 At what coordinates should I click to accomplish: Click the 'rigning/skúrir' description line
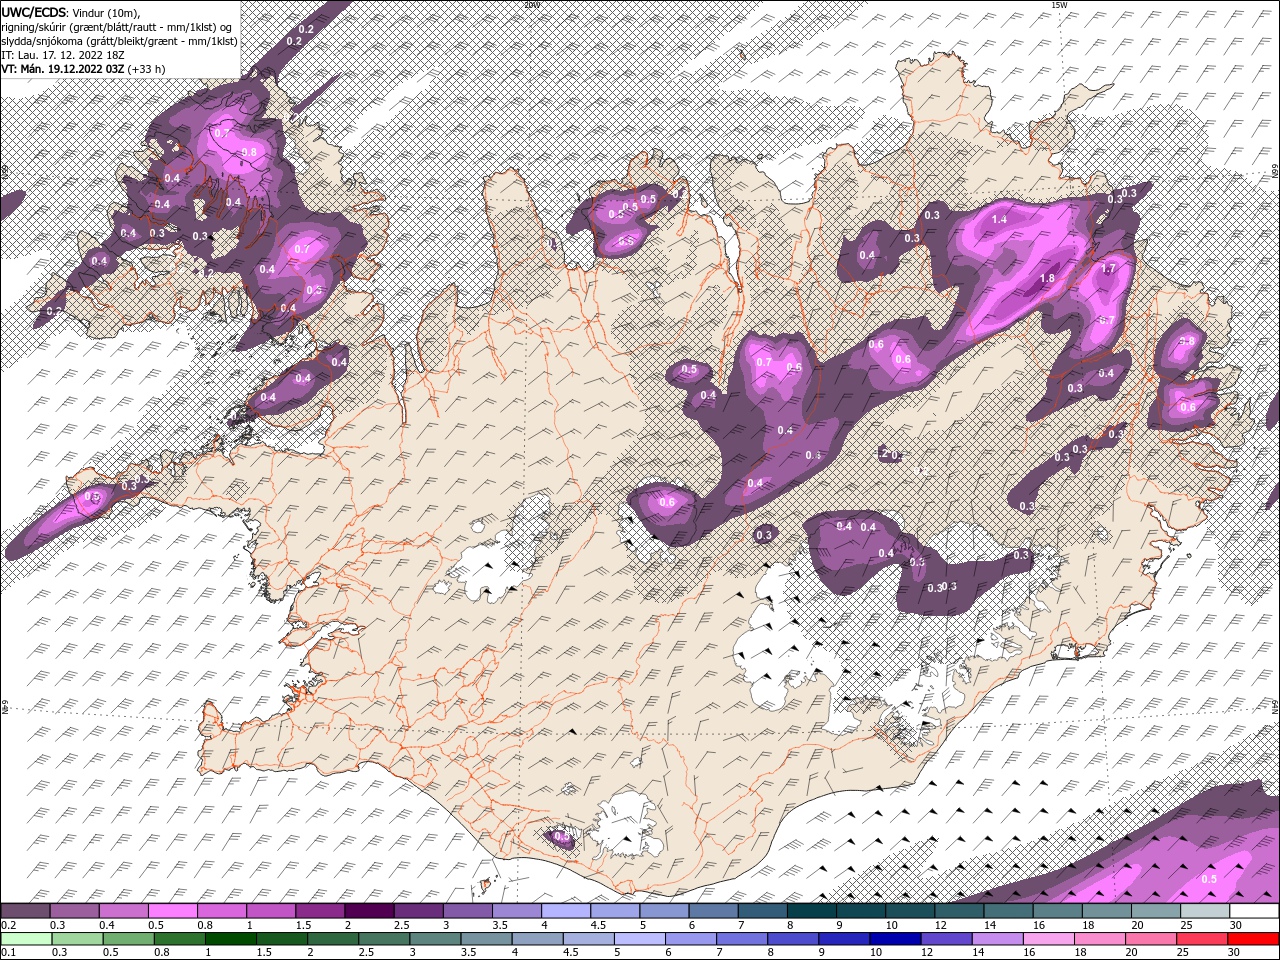click(116, 27)
